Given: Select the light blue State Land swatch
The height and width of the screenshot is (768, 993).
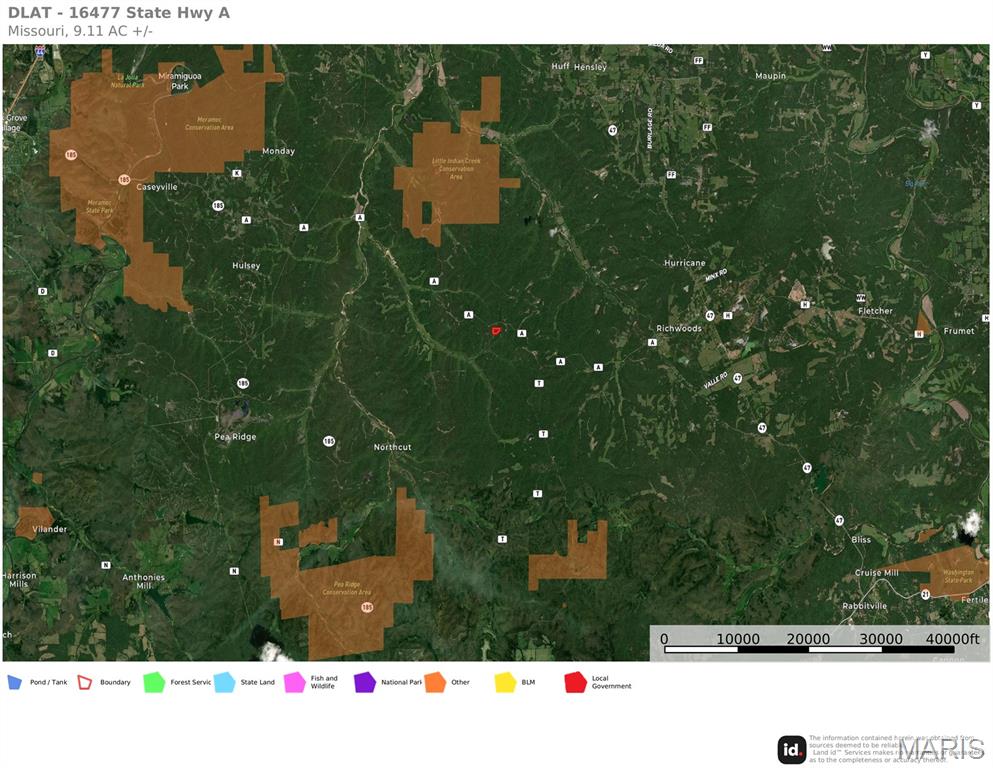Looking at the screenshot, I should pos(224,682).
